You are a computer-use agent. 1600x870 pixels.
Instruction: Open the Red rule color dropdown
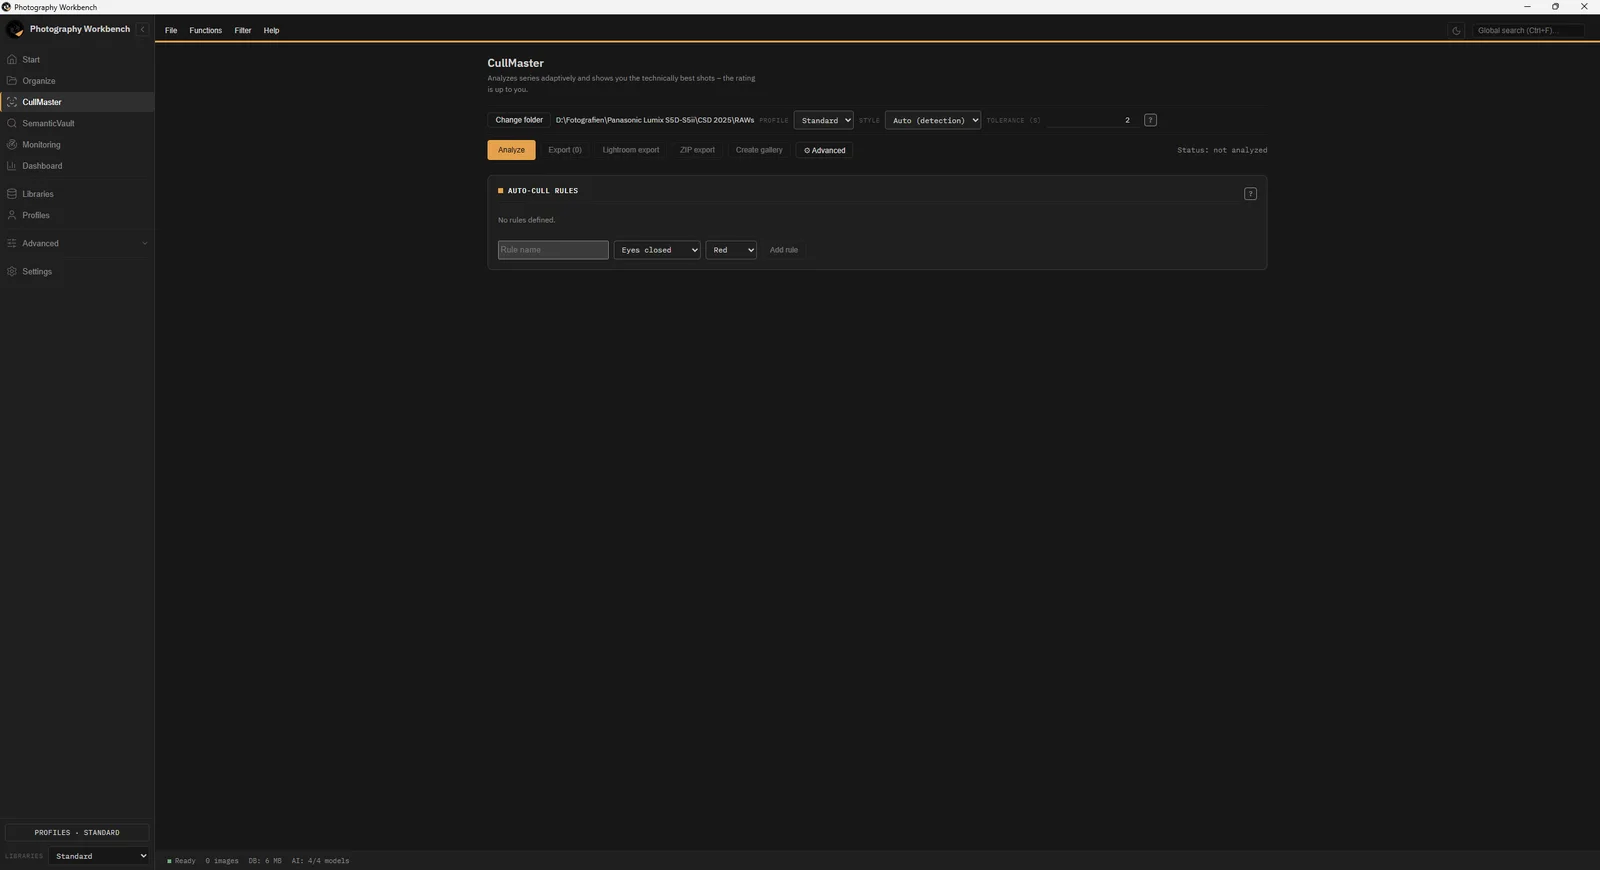pos(731,250)
